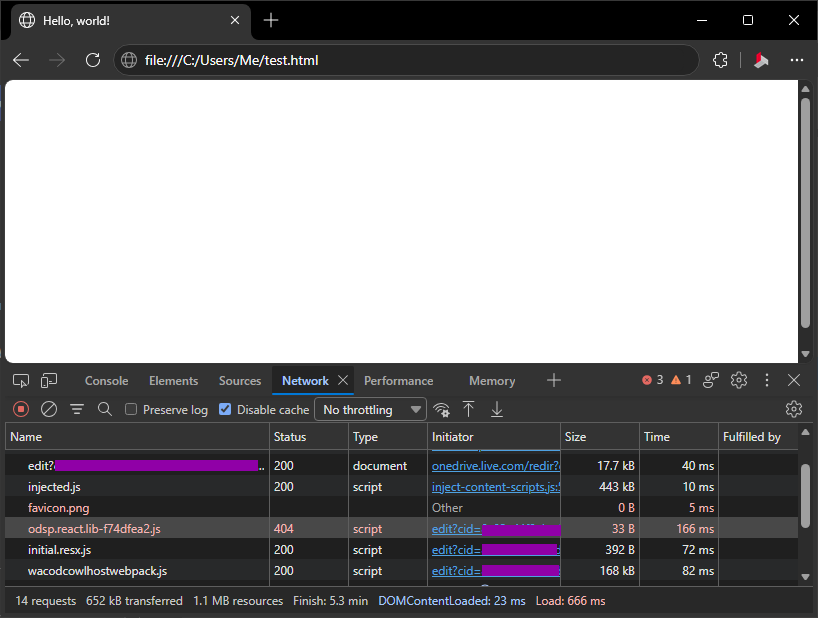Select the odsp.react.lib-f74dfea2.js request
This screenshot has width=818, height=618.
pos(402,528)
